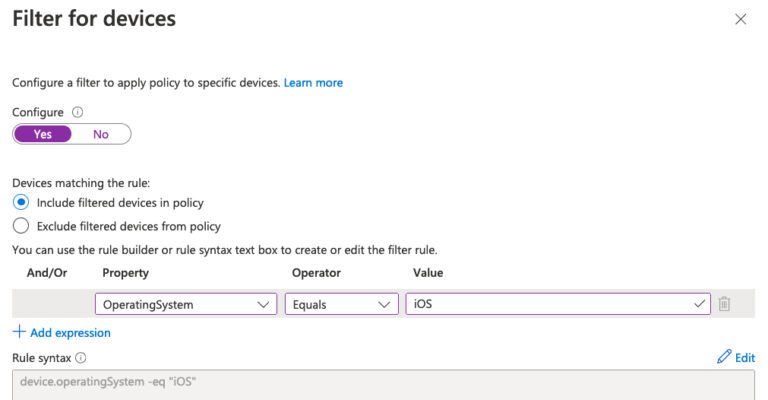Set the Configure toggle to Yes
768x400 pixels.
pos(43,134)
